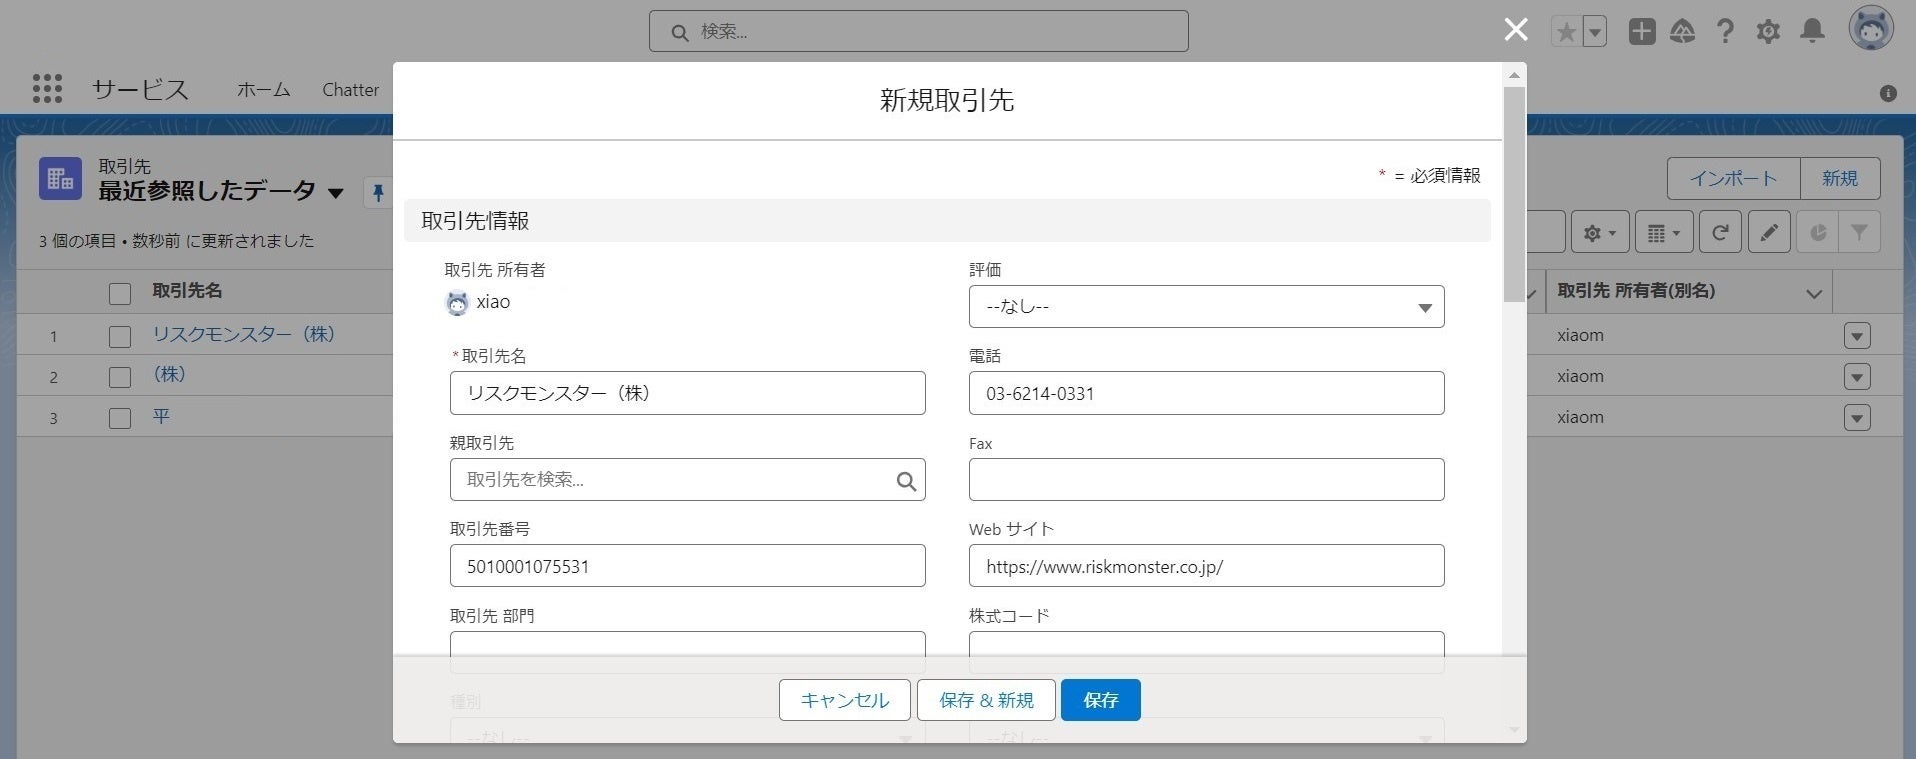Open the Setup gear icon
The image size is (1916, 759).
pyautogui.click(x=1768, y=32)
